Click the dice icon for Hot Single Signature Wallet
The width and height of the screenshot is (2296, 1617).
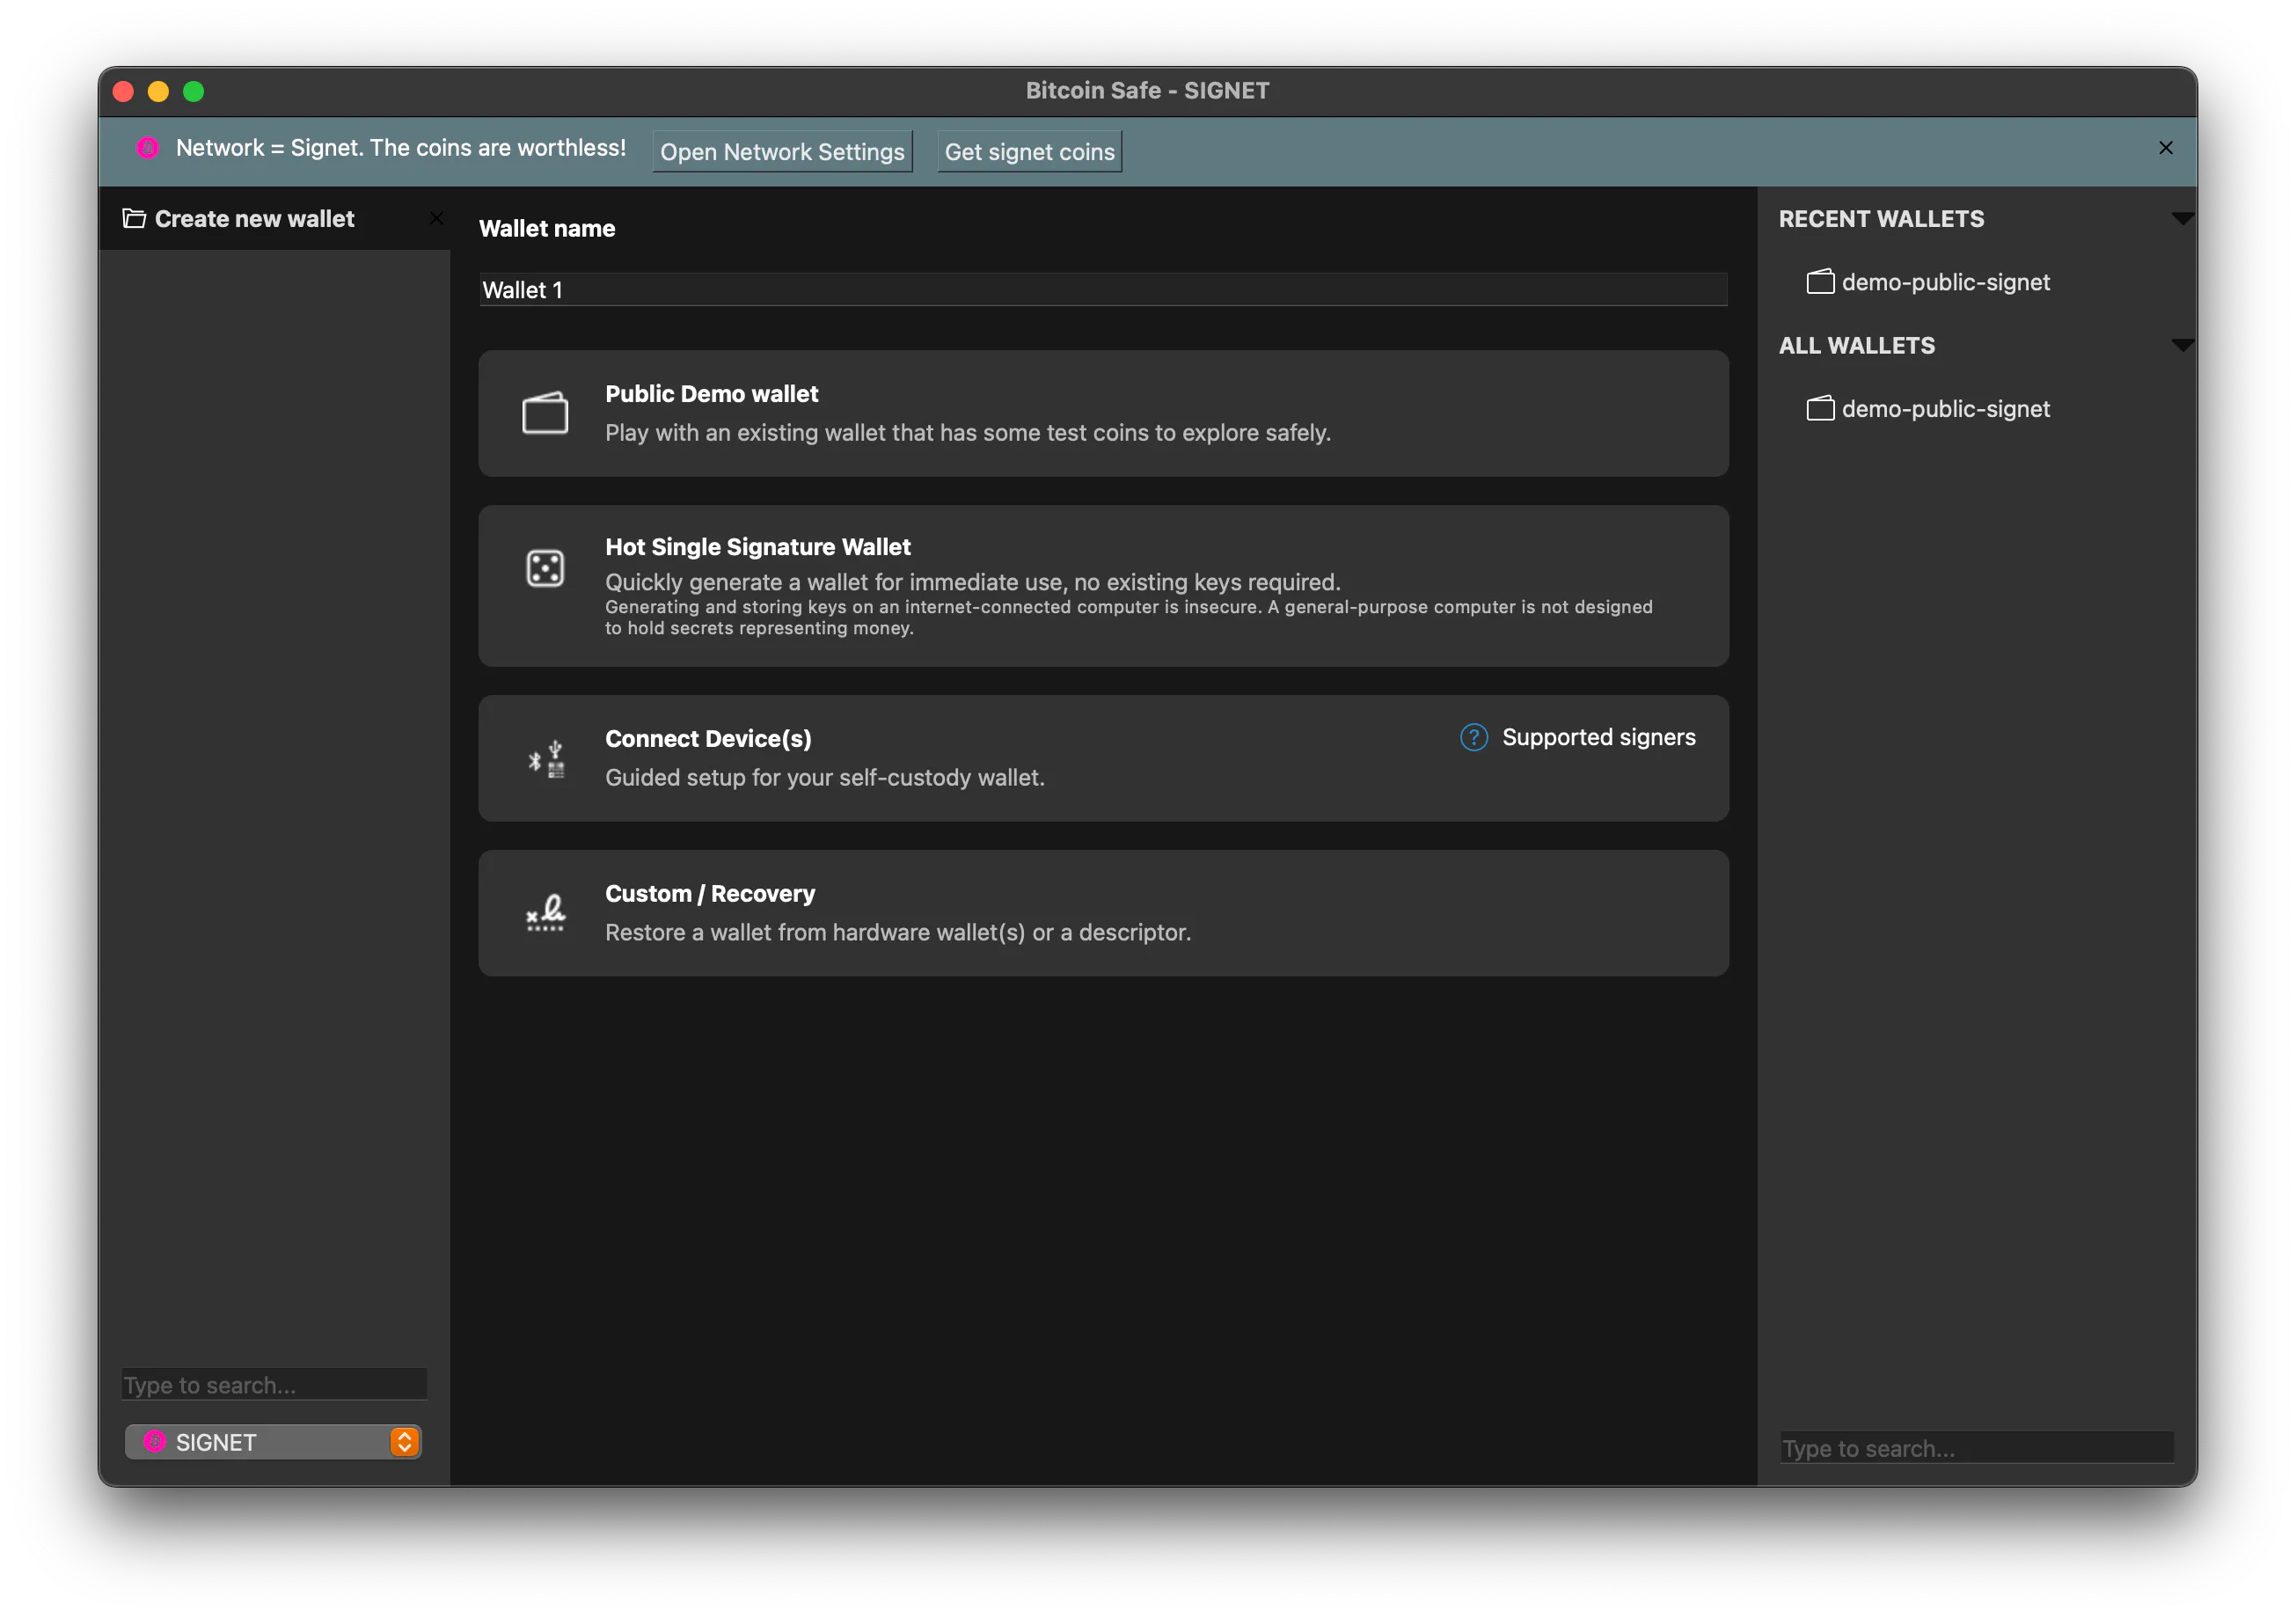[x=545, y=568]
